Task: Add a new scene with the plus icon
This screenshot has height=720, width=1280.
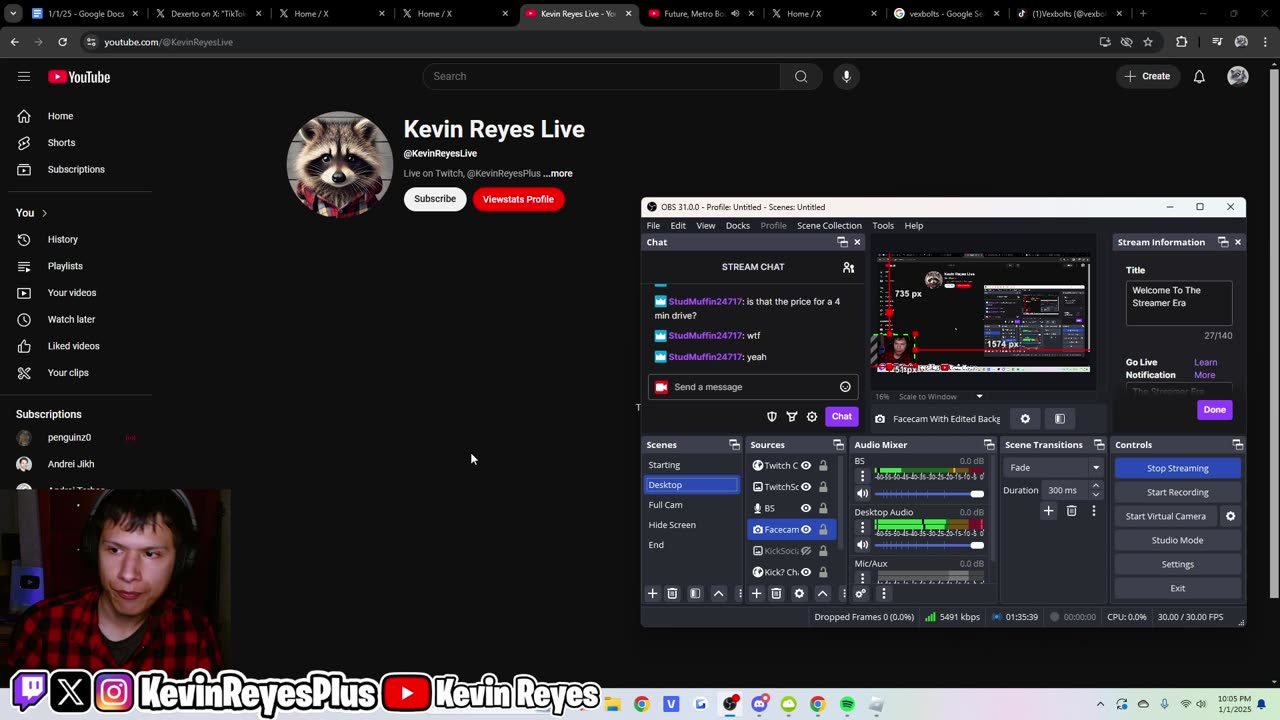Action: click(652, 594)
